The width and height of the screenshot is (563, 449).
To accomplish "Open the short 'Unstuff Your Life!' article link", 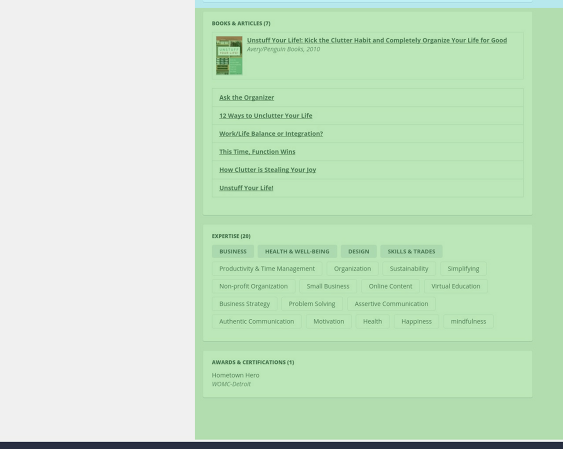I will pos(246,188).
